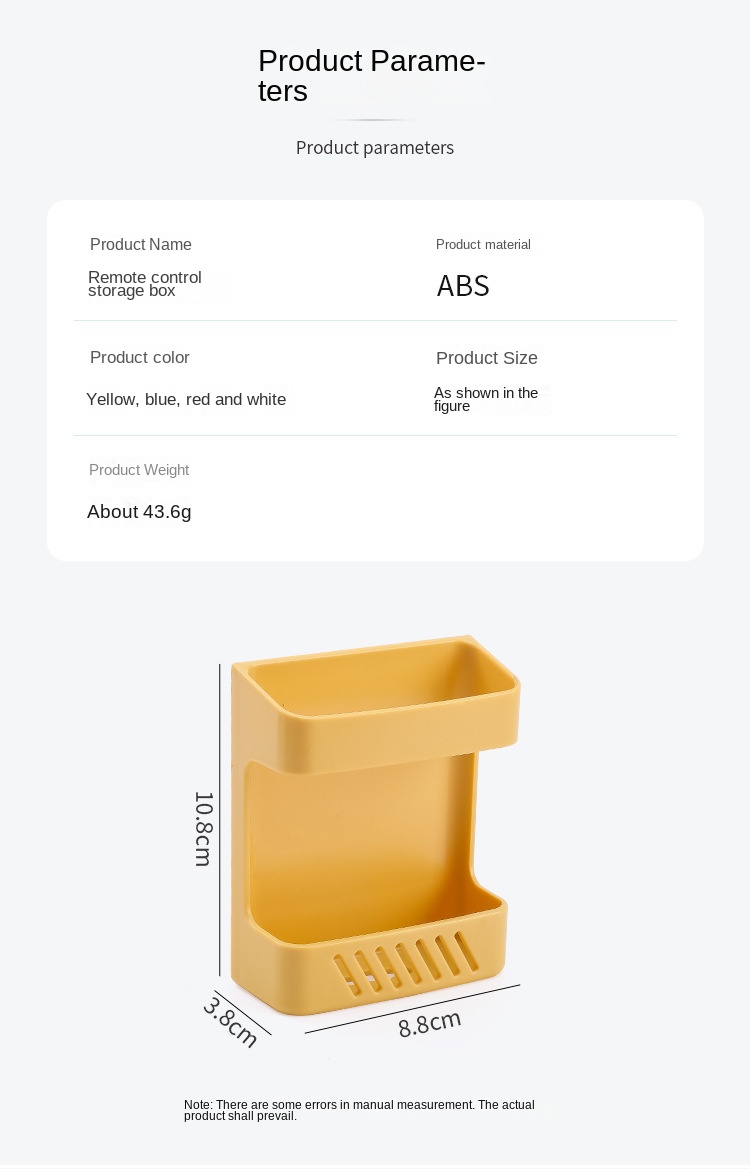
Task: Click the slotted vents on the box
Action: tap(400, 961)
